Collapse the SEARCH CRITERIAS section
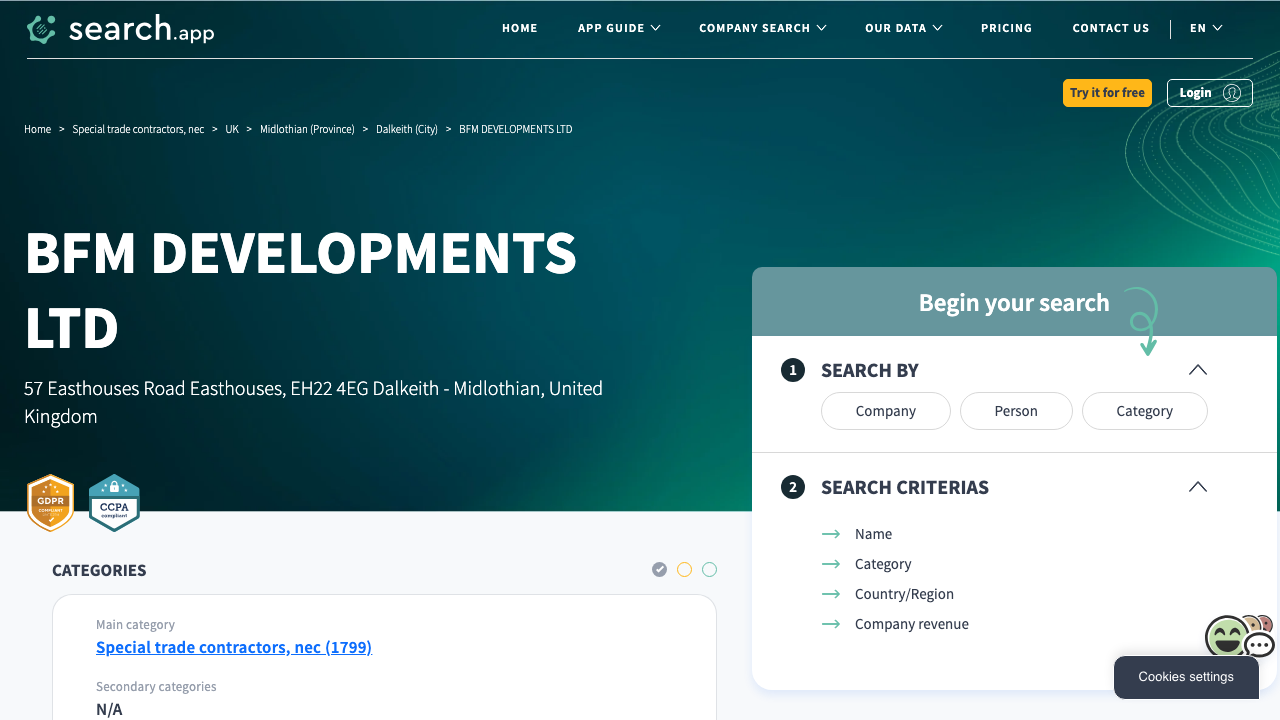The width and height of the screenshot is (1280, 720). click(1197, 487)
